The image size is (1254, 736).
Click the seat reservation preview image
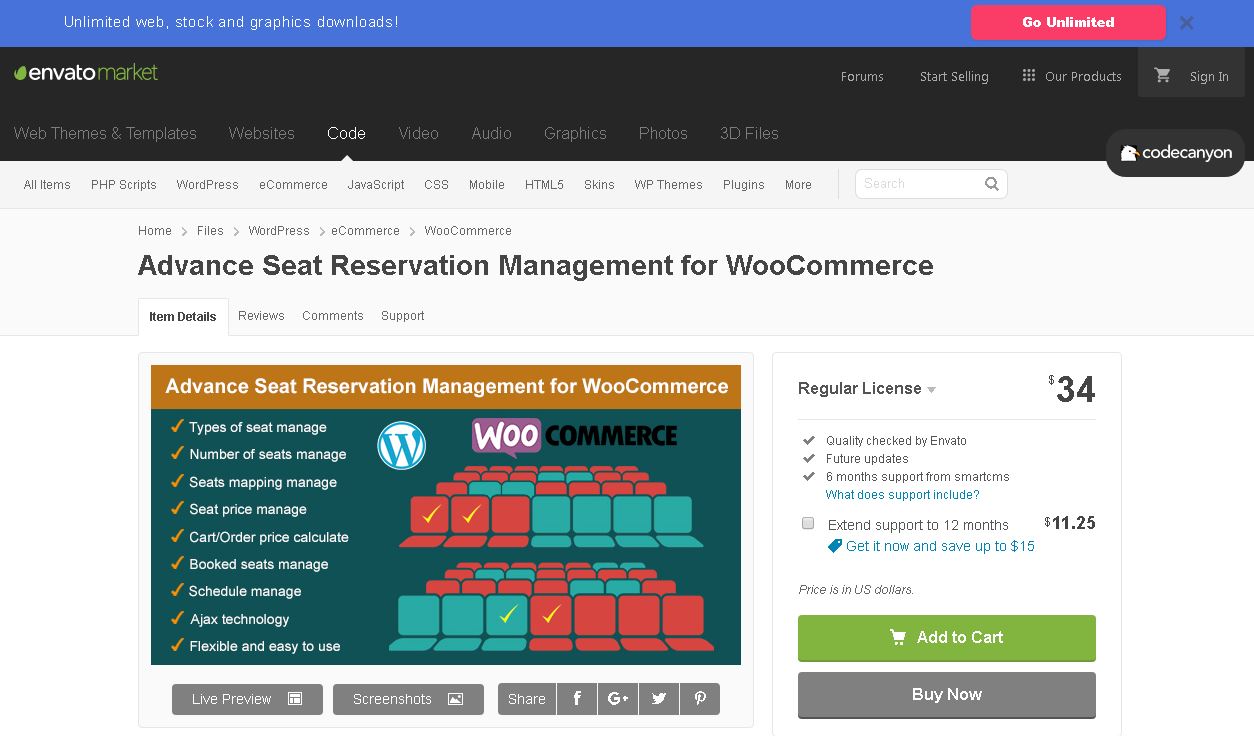pyautogui.click(x=446, y=514)
